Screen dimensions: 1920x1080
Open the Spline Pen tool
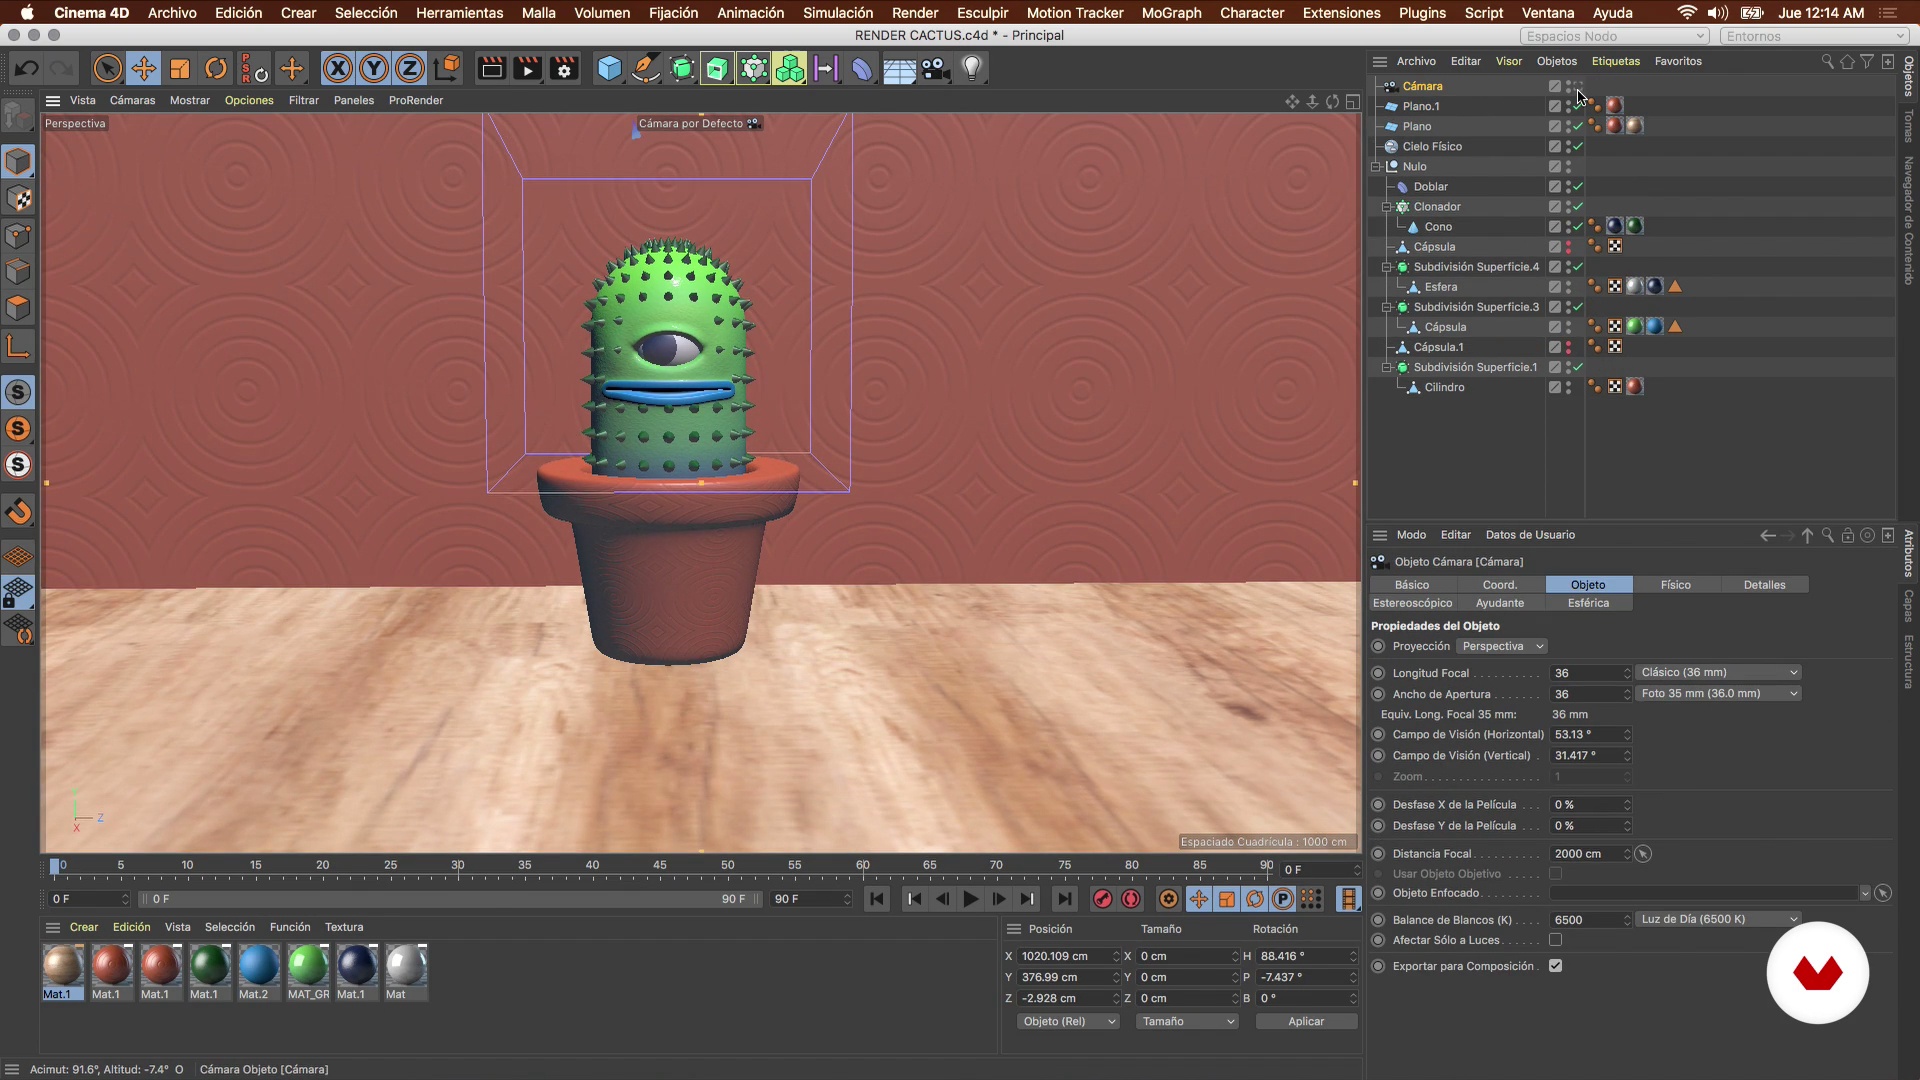(x=646, y=69)
